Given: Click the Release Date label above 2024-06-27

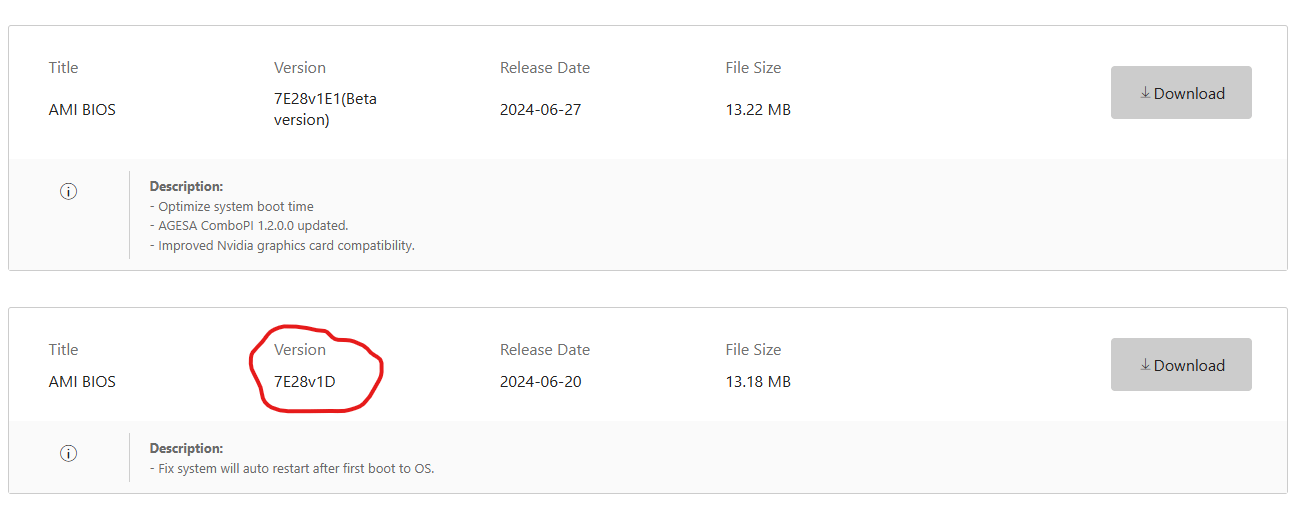Looking at the screenshot, I should pos(545,68).
